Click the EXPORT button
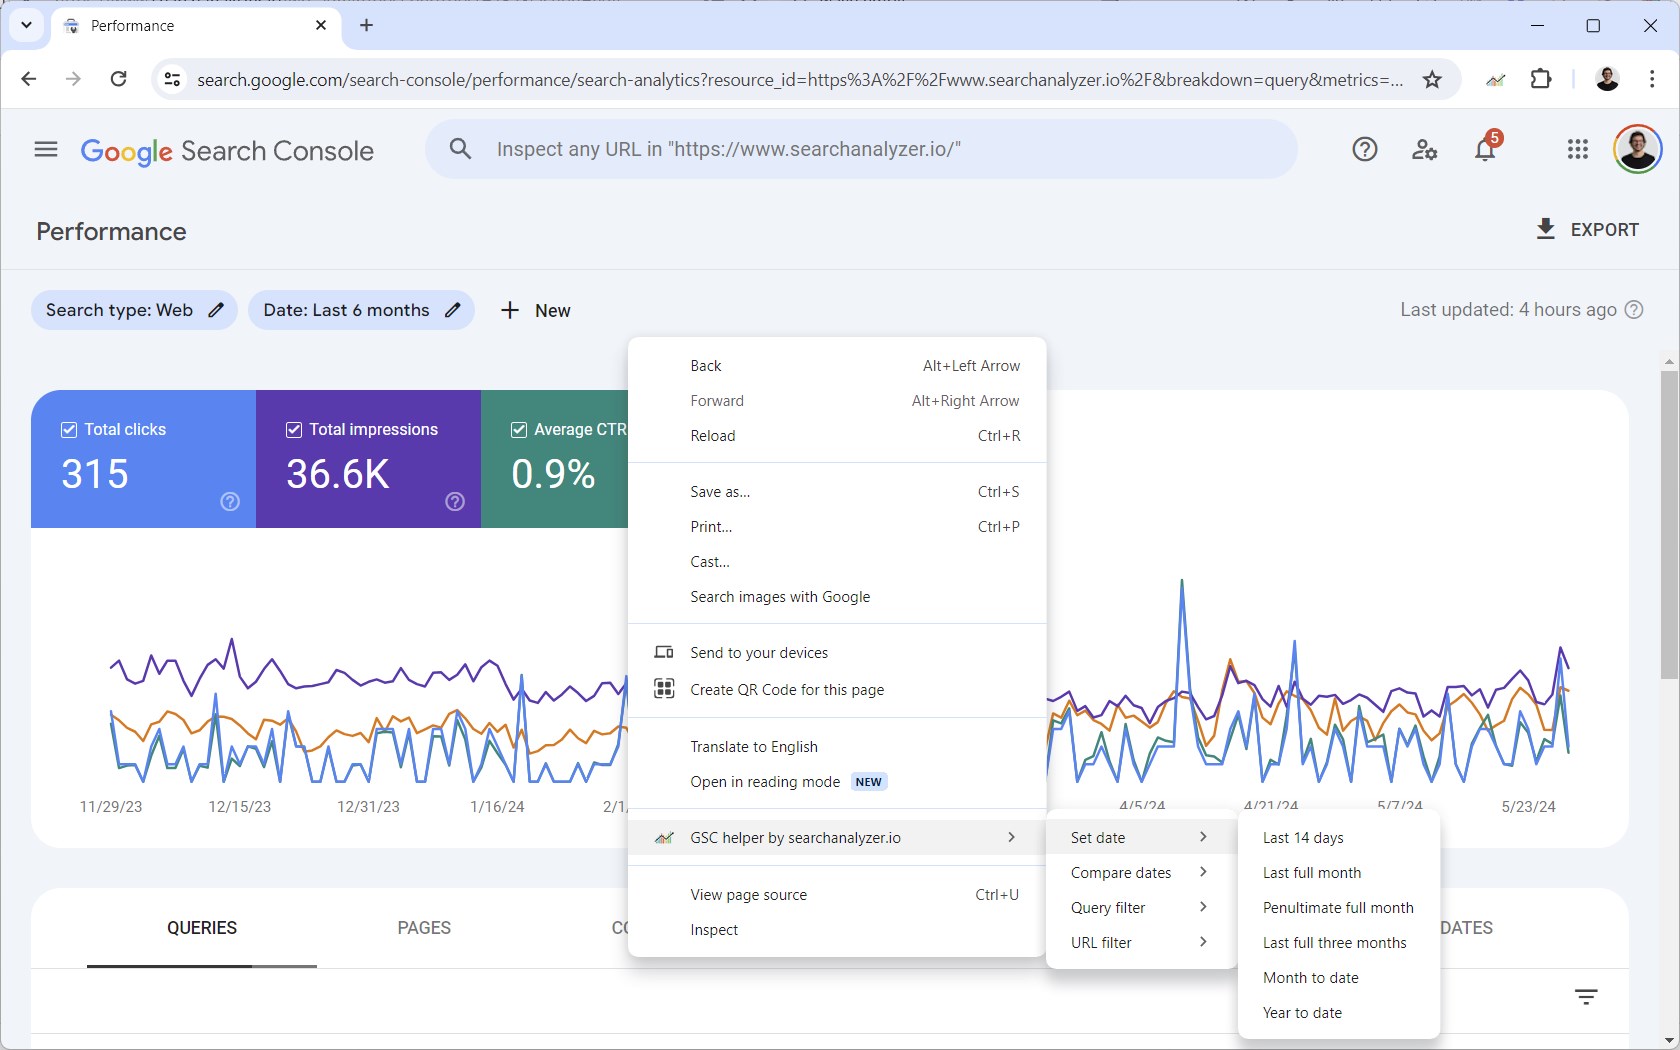 (1588, 229)
